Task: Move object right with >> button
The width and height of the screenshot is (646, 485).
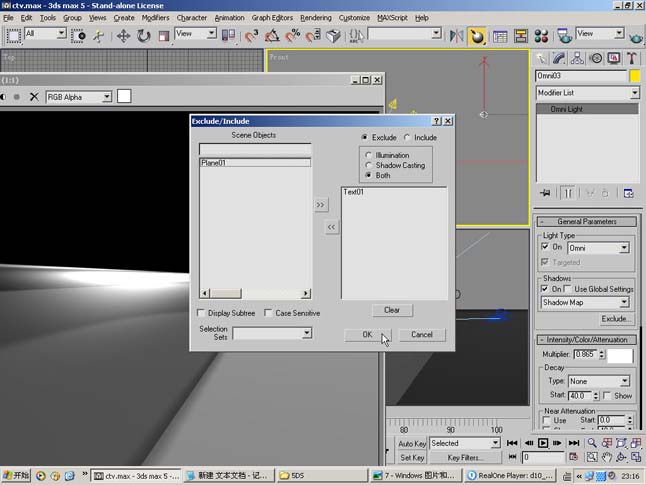Action: pyautogui.click(x=320, y=205)
